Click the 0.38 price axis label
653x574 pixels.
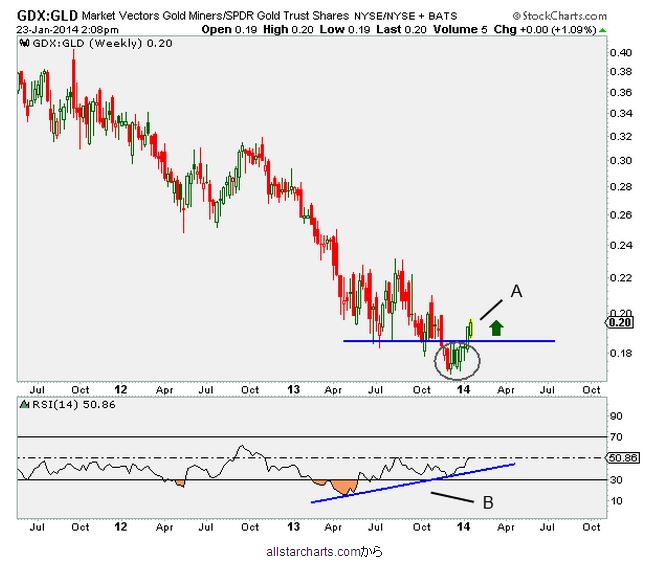tap(621, 72)
